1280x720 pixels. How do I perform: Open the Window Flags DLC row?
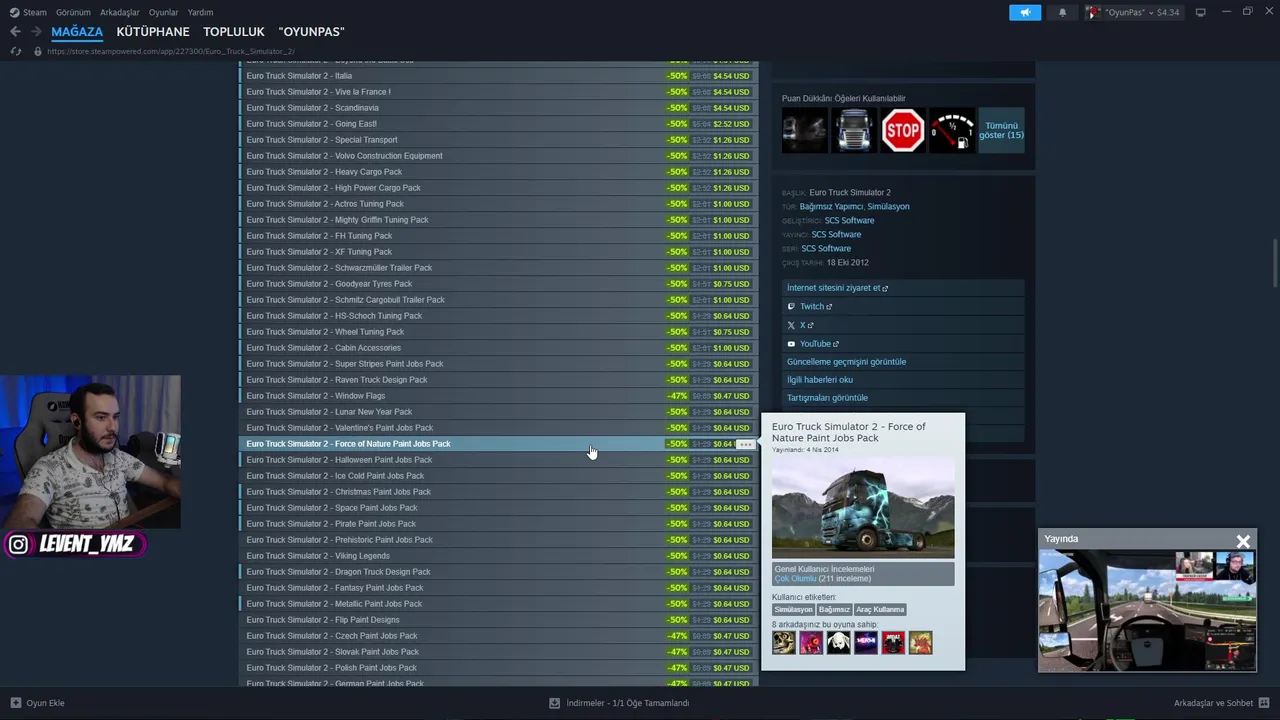pos(498,396)
